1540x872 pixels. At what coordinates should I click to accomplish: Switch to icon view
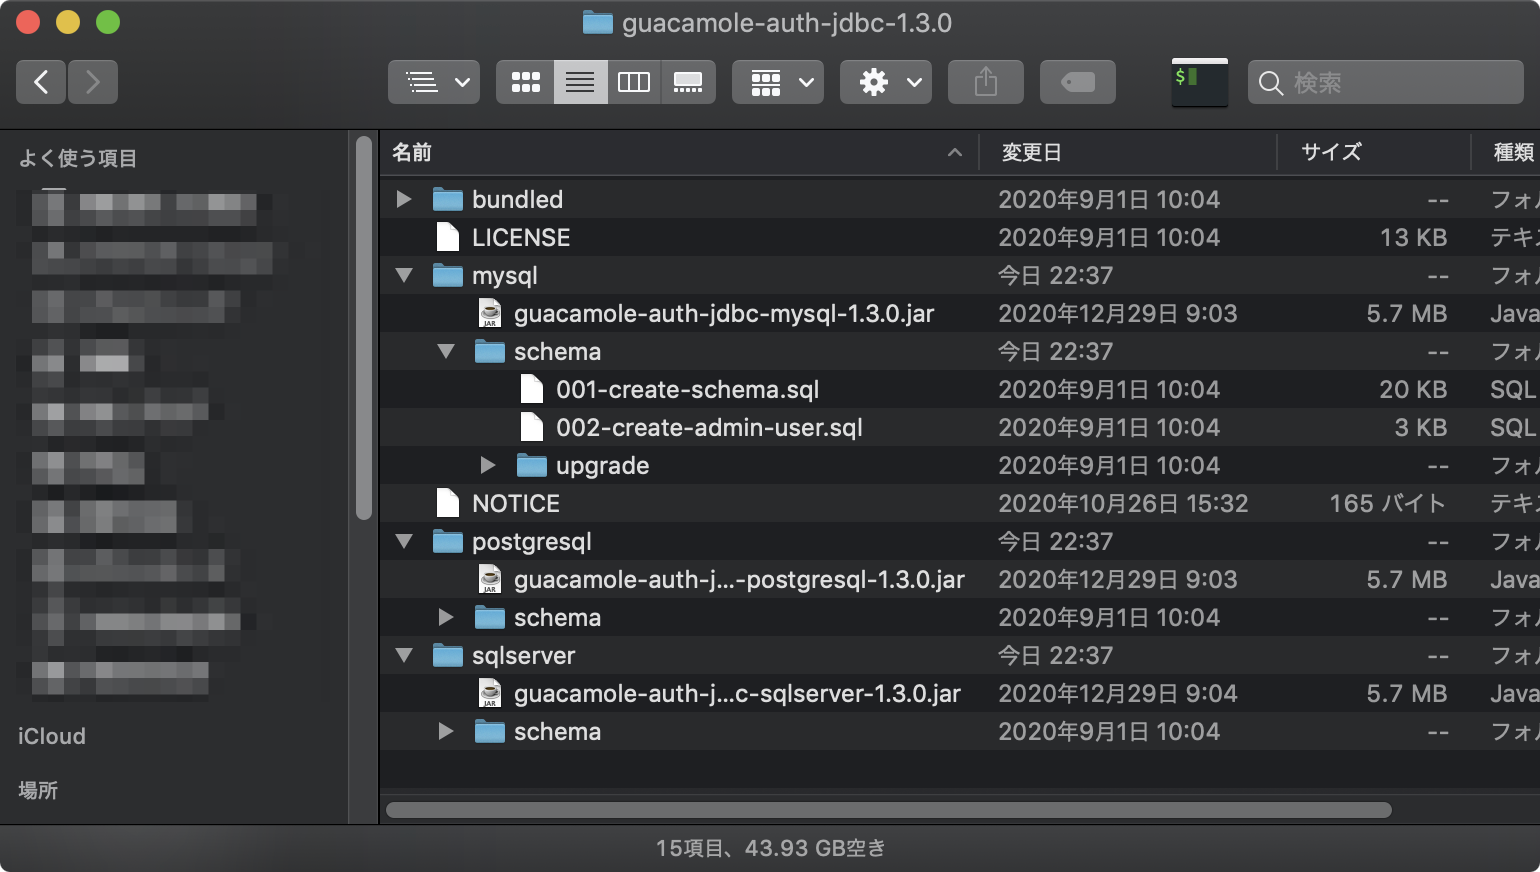[x=525, y=82]
